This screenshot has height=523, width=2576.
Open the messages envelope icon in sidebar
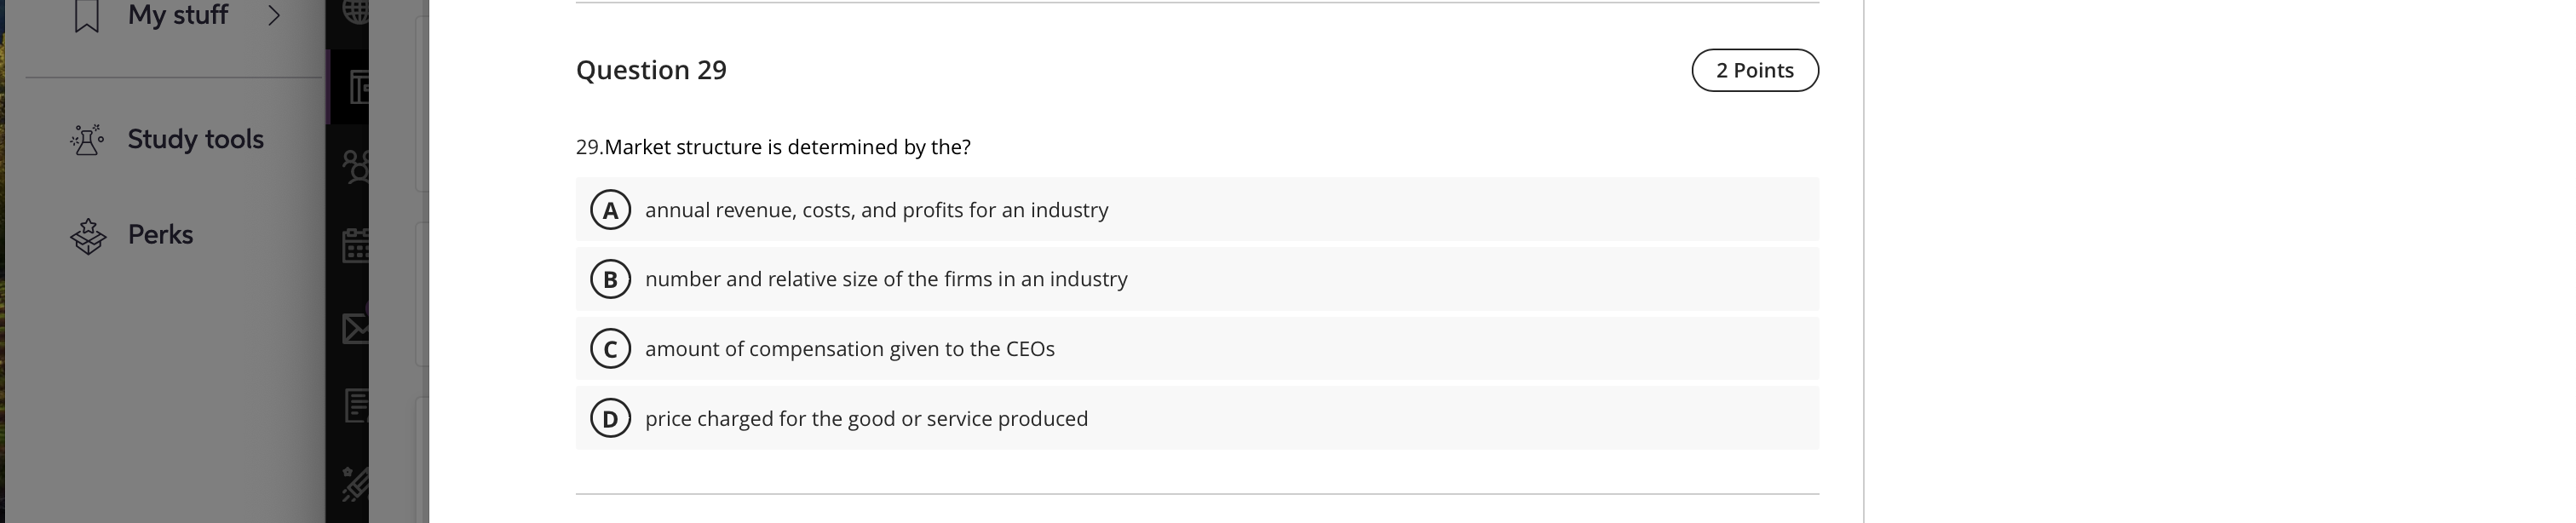click(356, 327)
